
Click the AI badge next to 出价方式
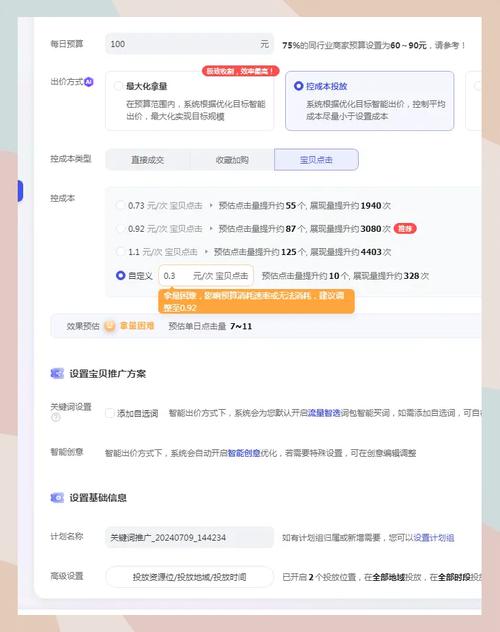tap(89, 82)
